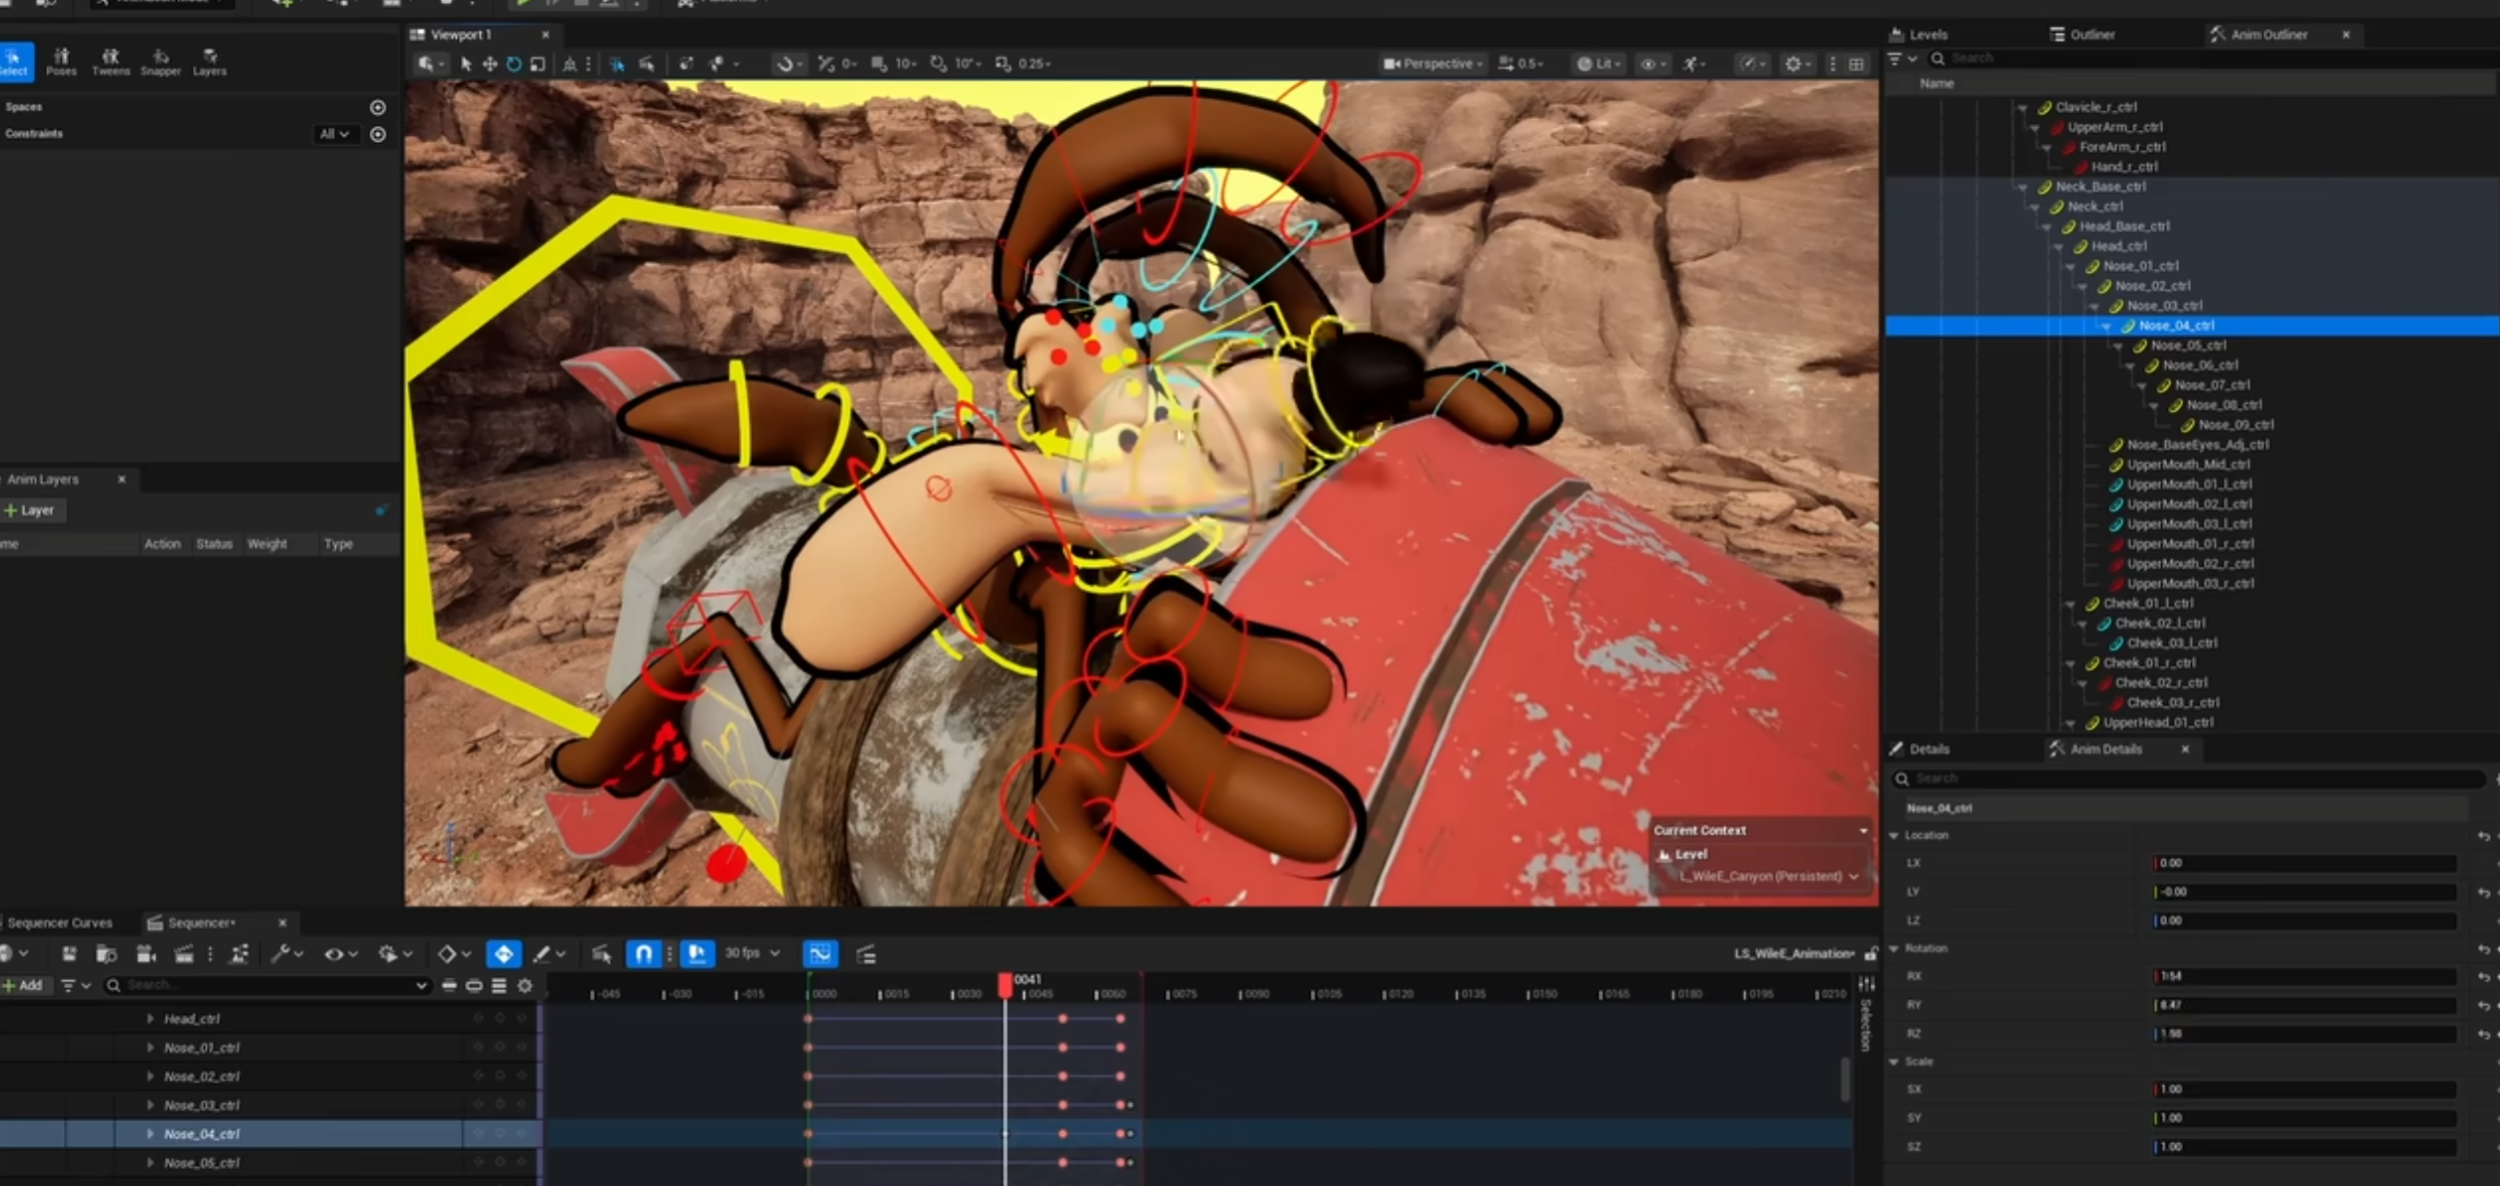Open sequencer view options eye menu
Screen dimensions: 2500x1186
[340, 954]
